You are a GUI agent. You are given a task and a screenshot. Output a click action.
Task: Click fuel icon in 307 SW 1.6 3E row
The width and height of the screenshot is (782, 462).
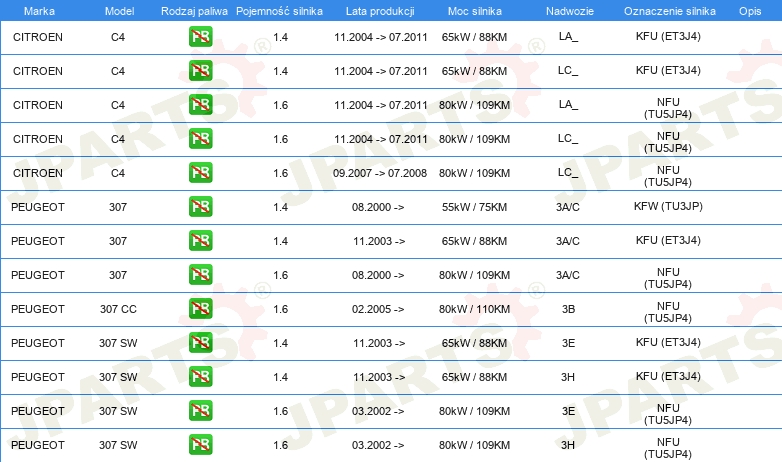coord(200,410)
